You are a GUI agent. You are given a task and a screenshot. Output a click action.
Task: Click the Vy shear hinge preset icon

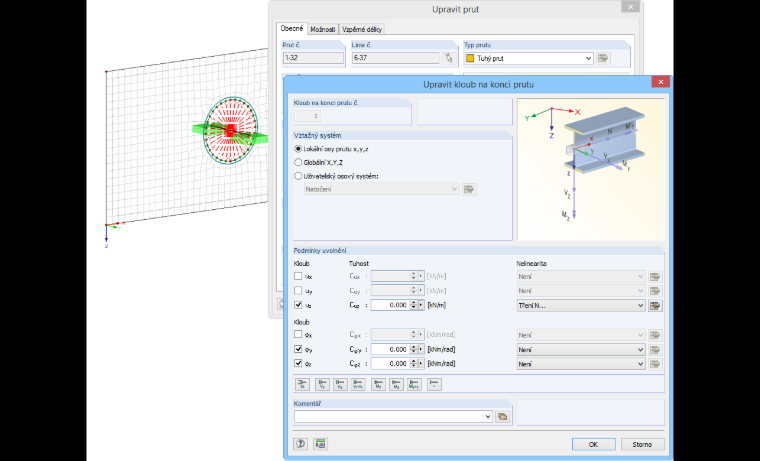[x=322, y=384]
